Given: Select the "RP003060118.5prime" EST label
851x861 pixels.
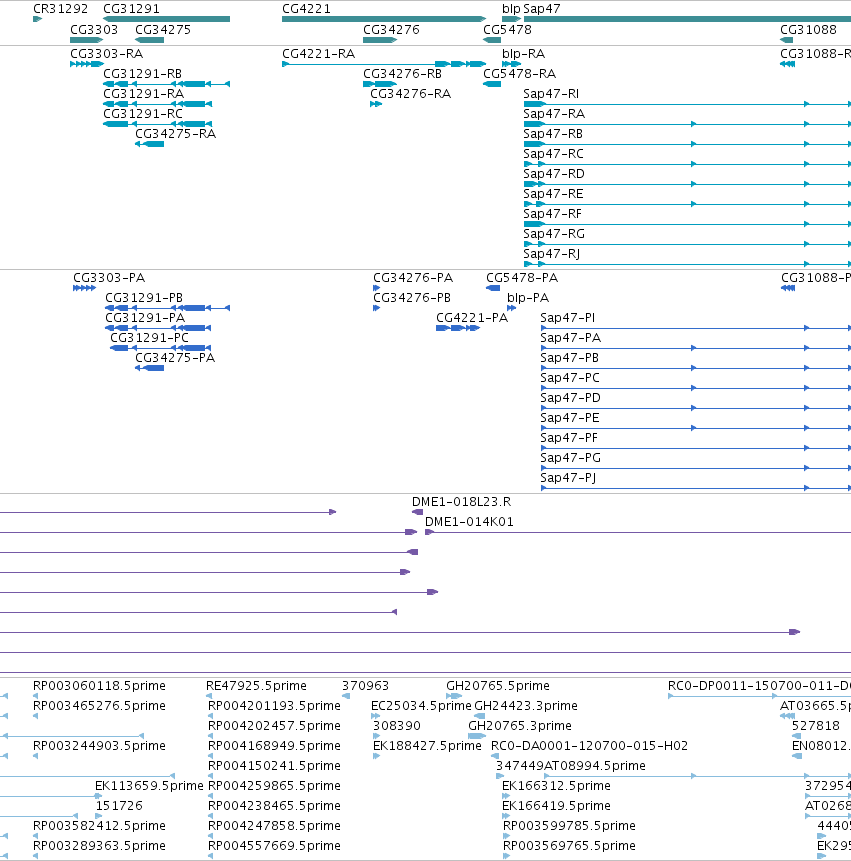Looking at the screenshot, I should [x=99, y=686].
